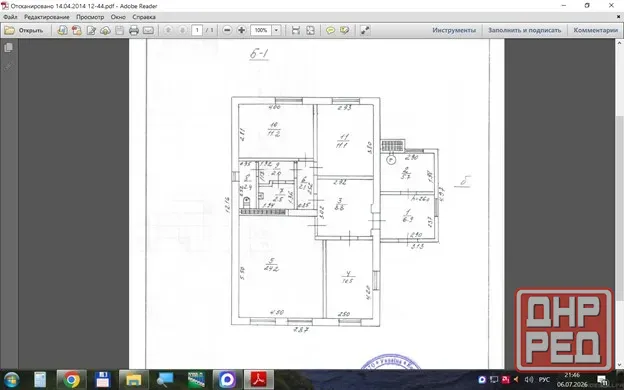Send file by email envelope icon
Viewport: 624px width, 390px height.
[x=148, y=30]
